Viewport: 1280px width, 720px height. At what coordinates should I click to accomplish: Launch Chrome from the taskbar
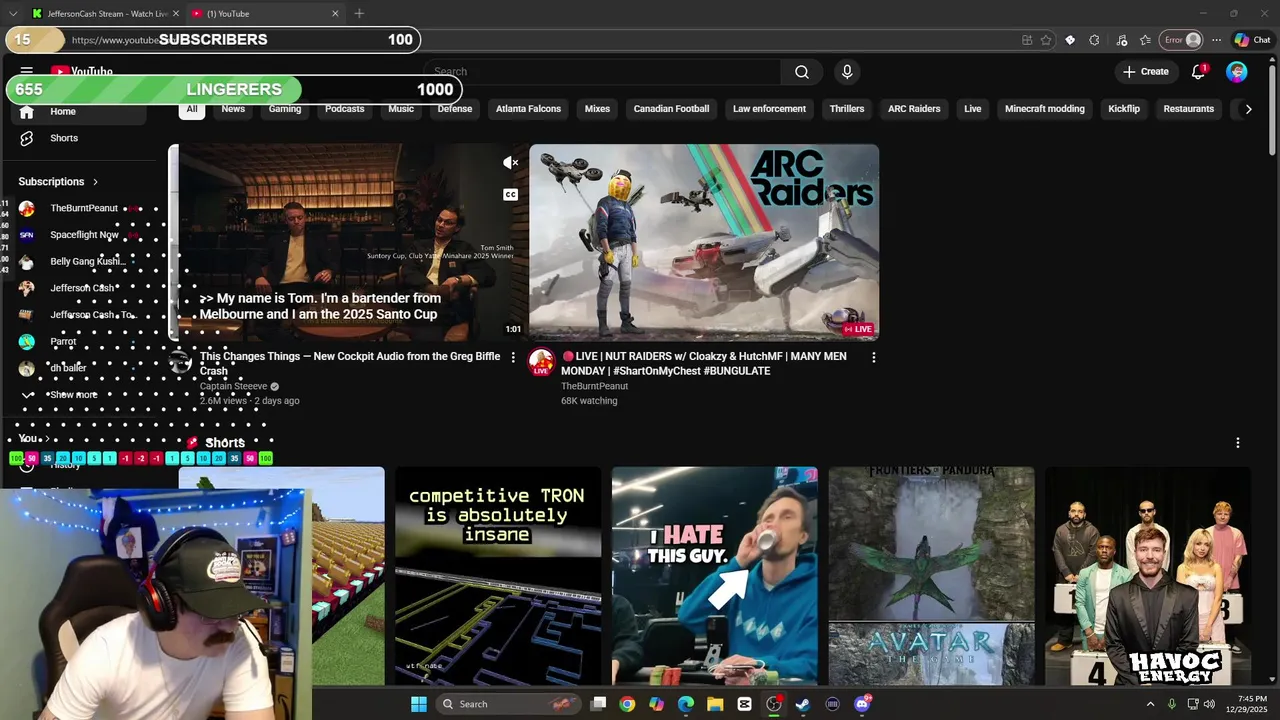pos(627,704)
